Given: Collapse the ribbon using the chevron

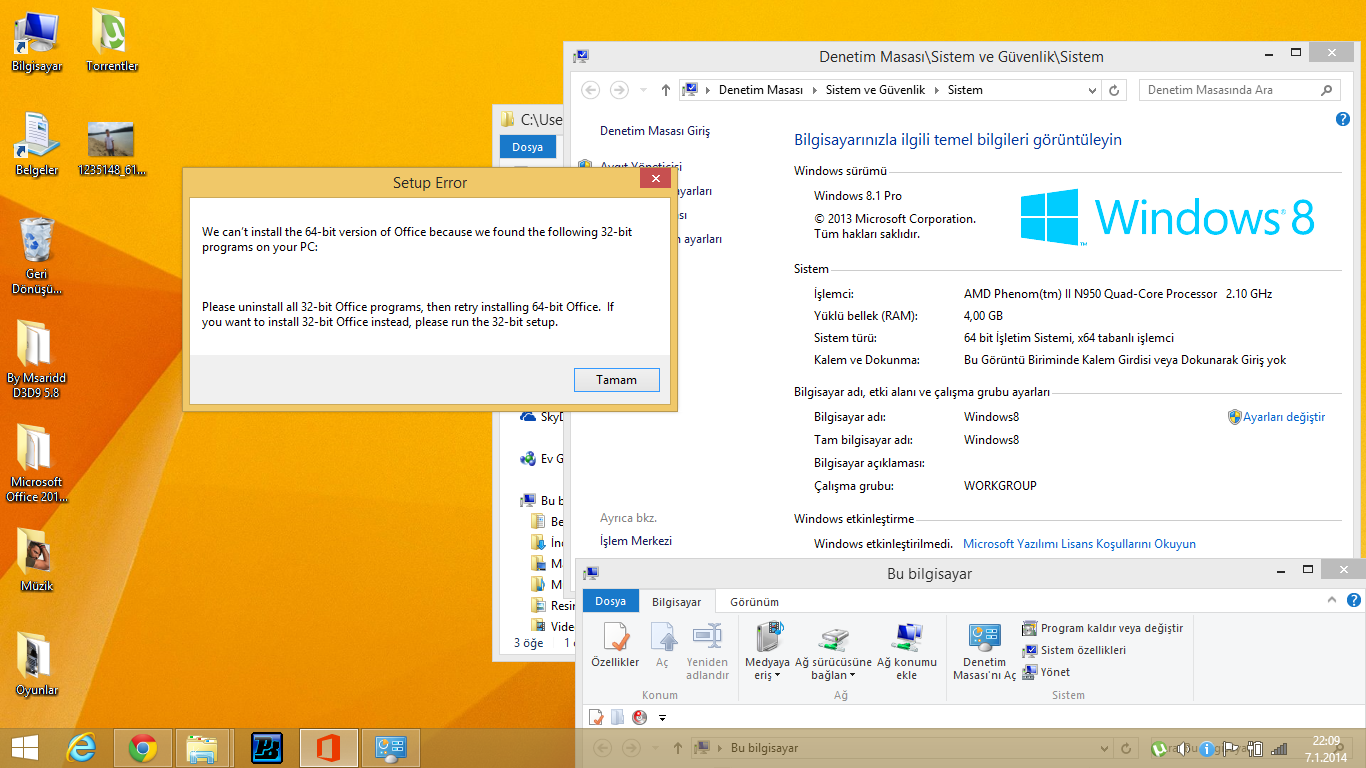Looking at the screenshot, I should tap(1331, 600).
